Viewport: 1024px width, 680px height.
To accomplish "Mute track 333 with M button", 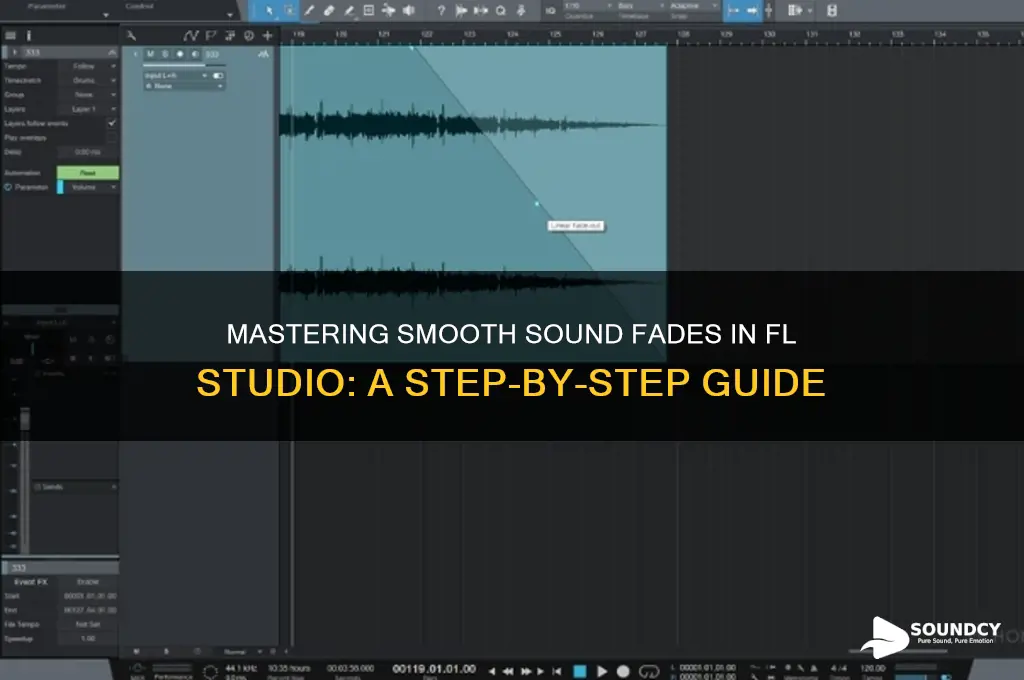I will [x=151, y=54].
